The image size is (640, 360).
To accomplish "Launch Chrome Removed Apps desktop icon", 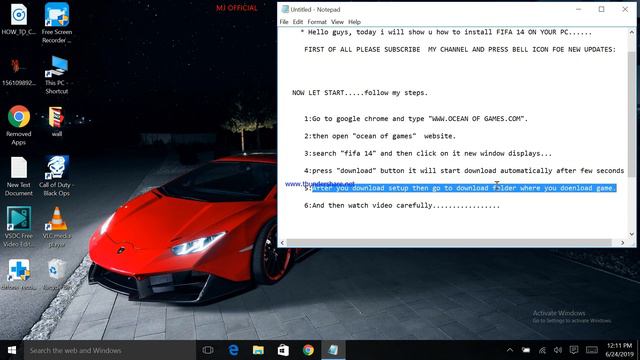I will (x=19, y=125).
